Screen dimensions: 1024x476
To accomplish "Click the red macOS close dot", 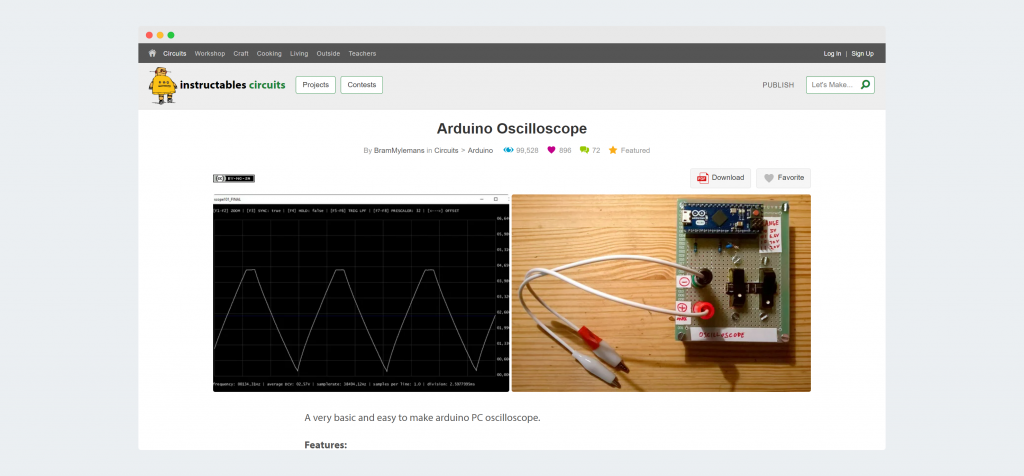I will click(x=149, y=35).
